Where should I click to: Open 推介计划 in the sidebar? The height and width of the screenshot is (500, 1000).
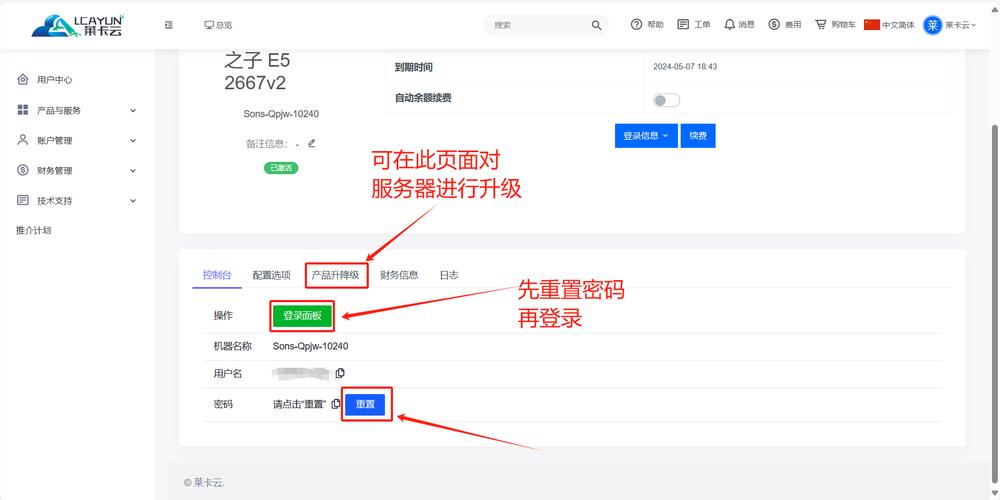(x=33, y=230)
